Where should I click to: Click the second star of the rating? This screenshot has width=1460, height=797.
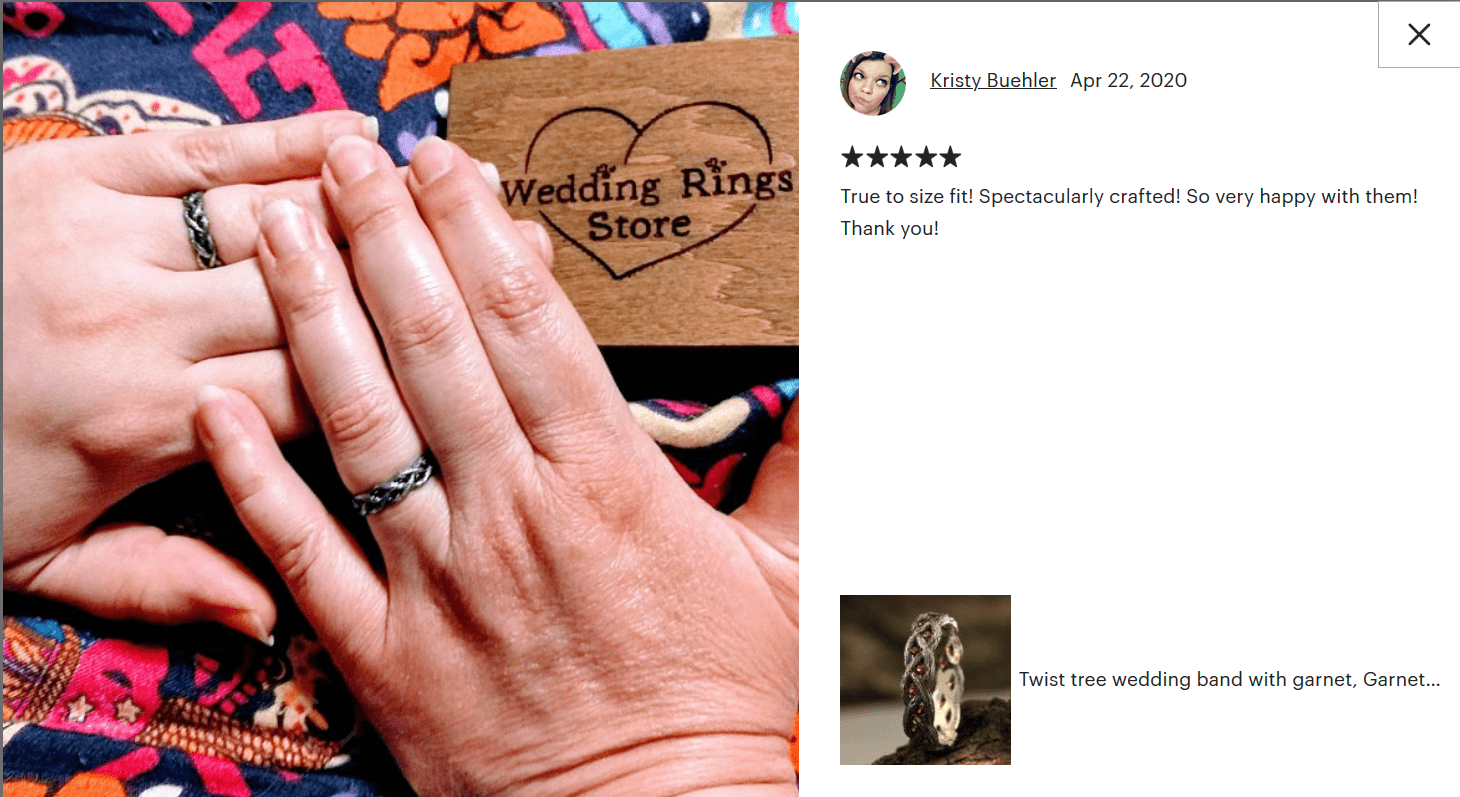coord(877,157)
